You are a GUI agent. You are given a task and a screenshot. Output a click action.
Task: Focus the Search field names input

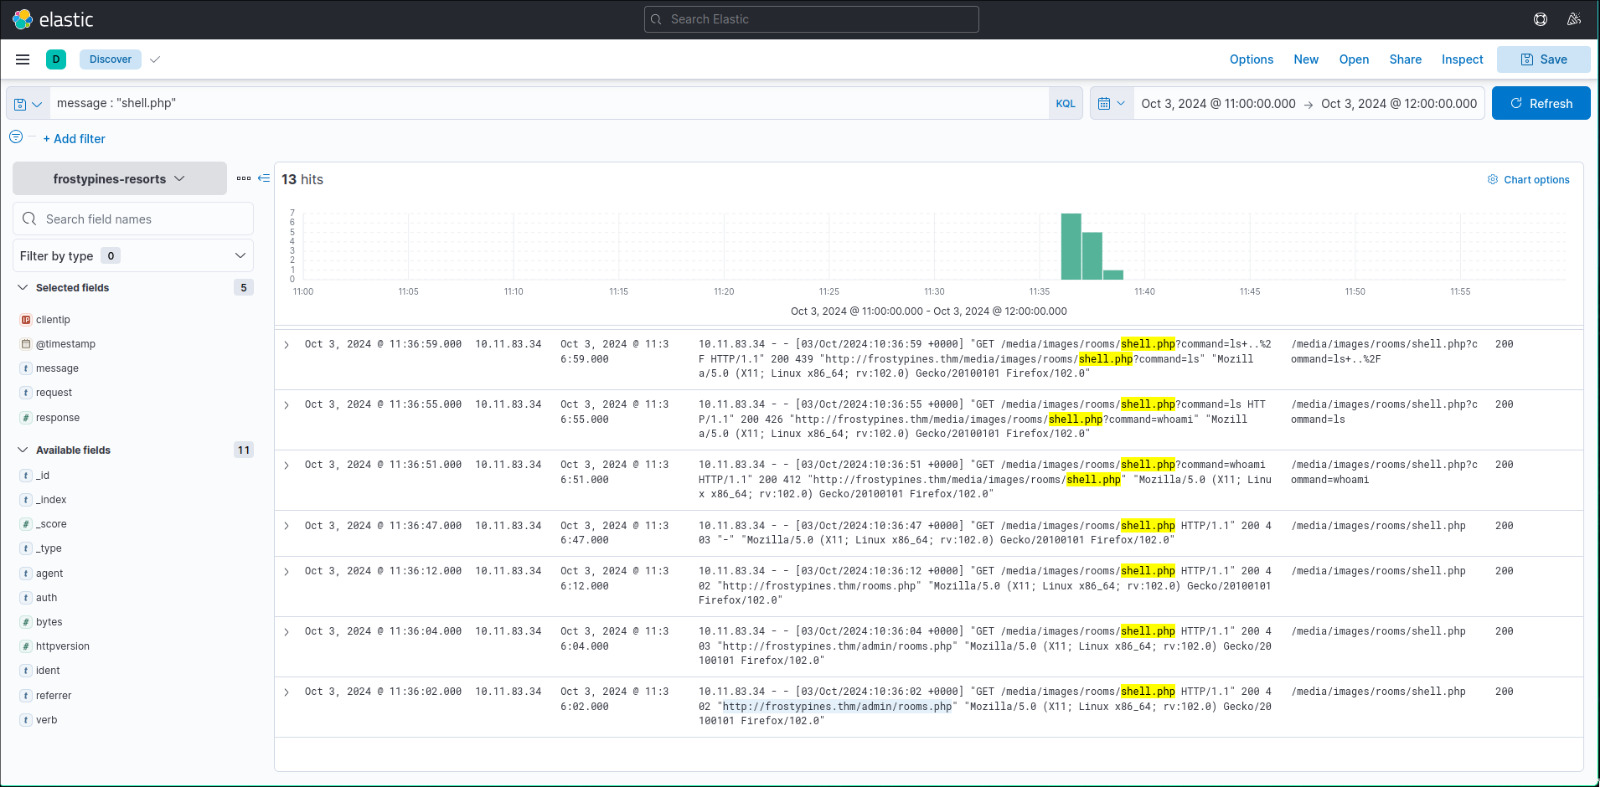pyautogui.click(x=140, y=219)
